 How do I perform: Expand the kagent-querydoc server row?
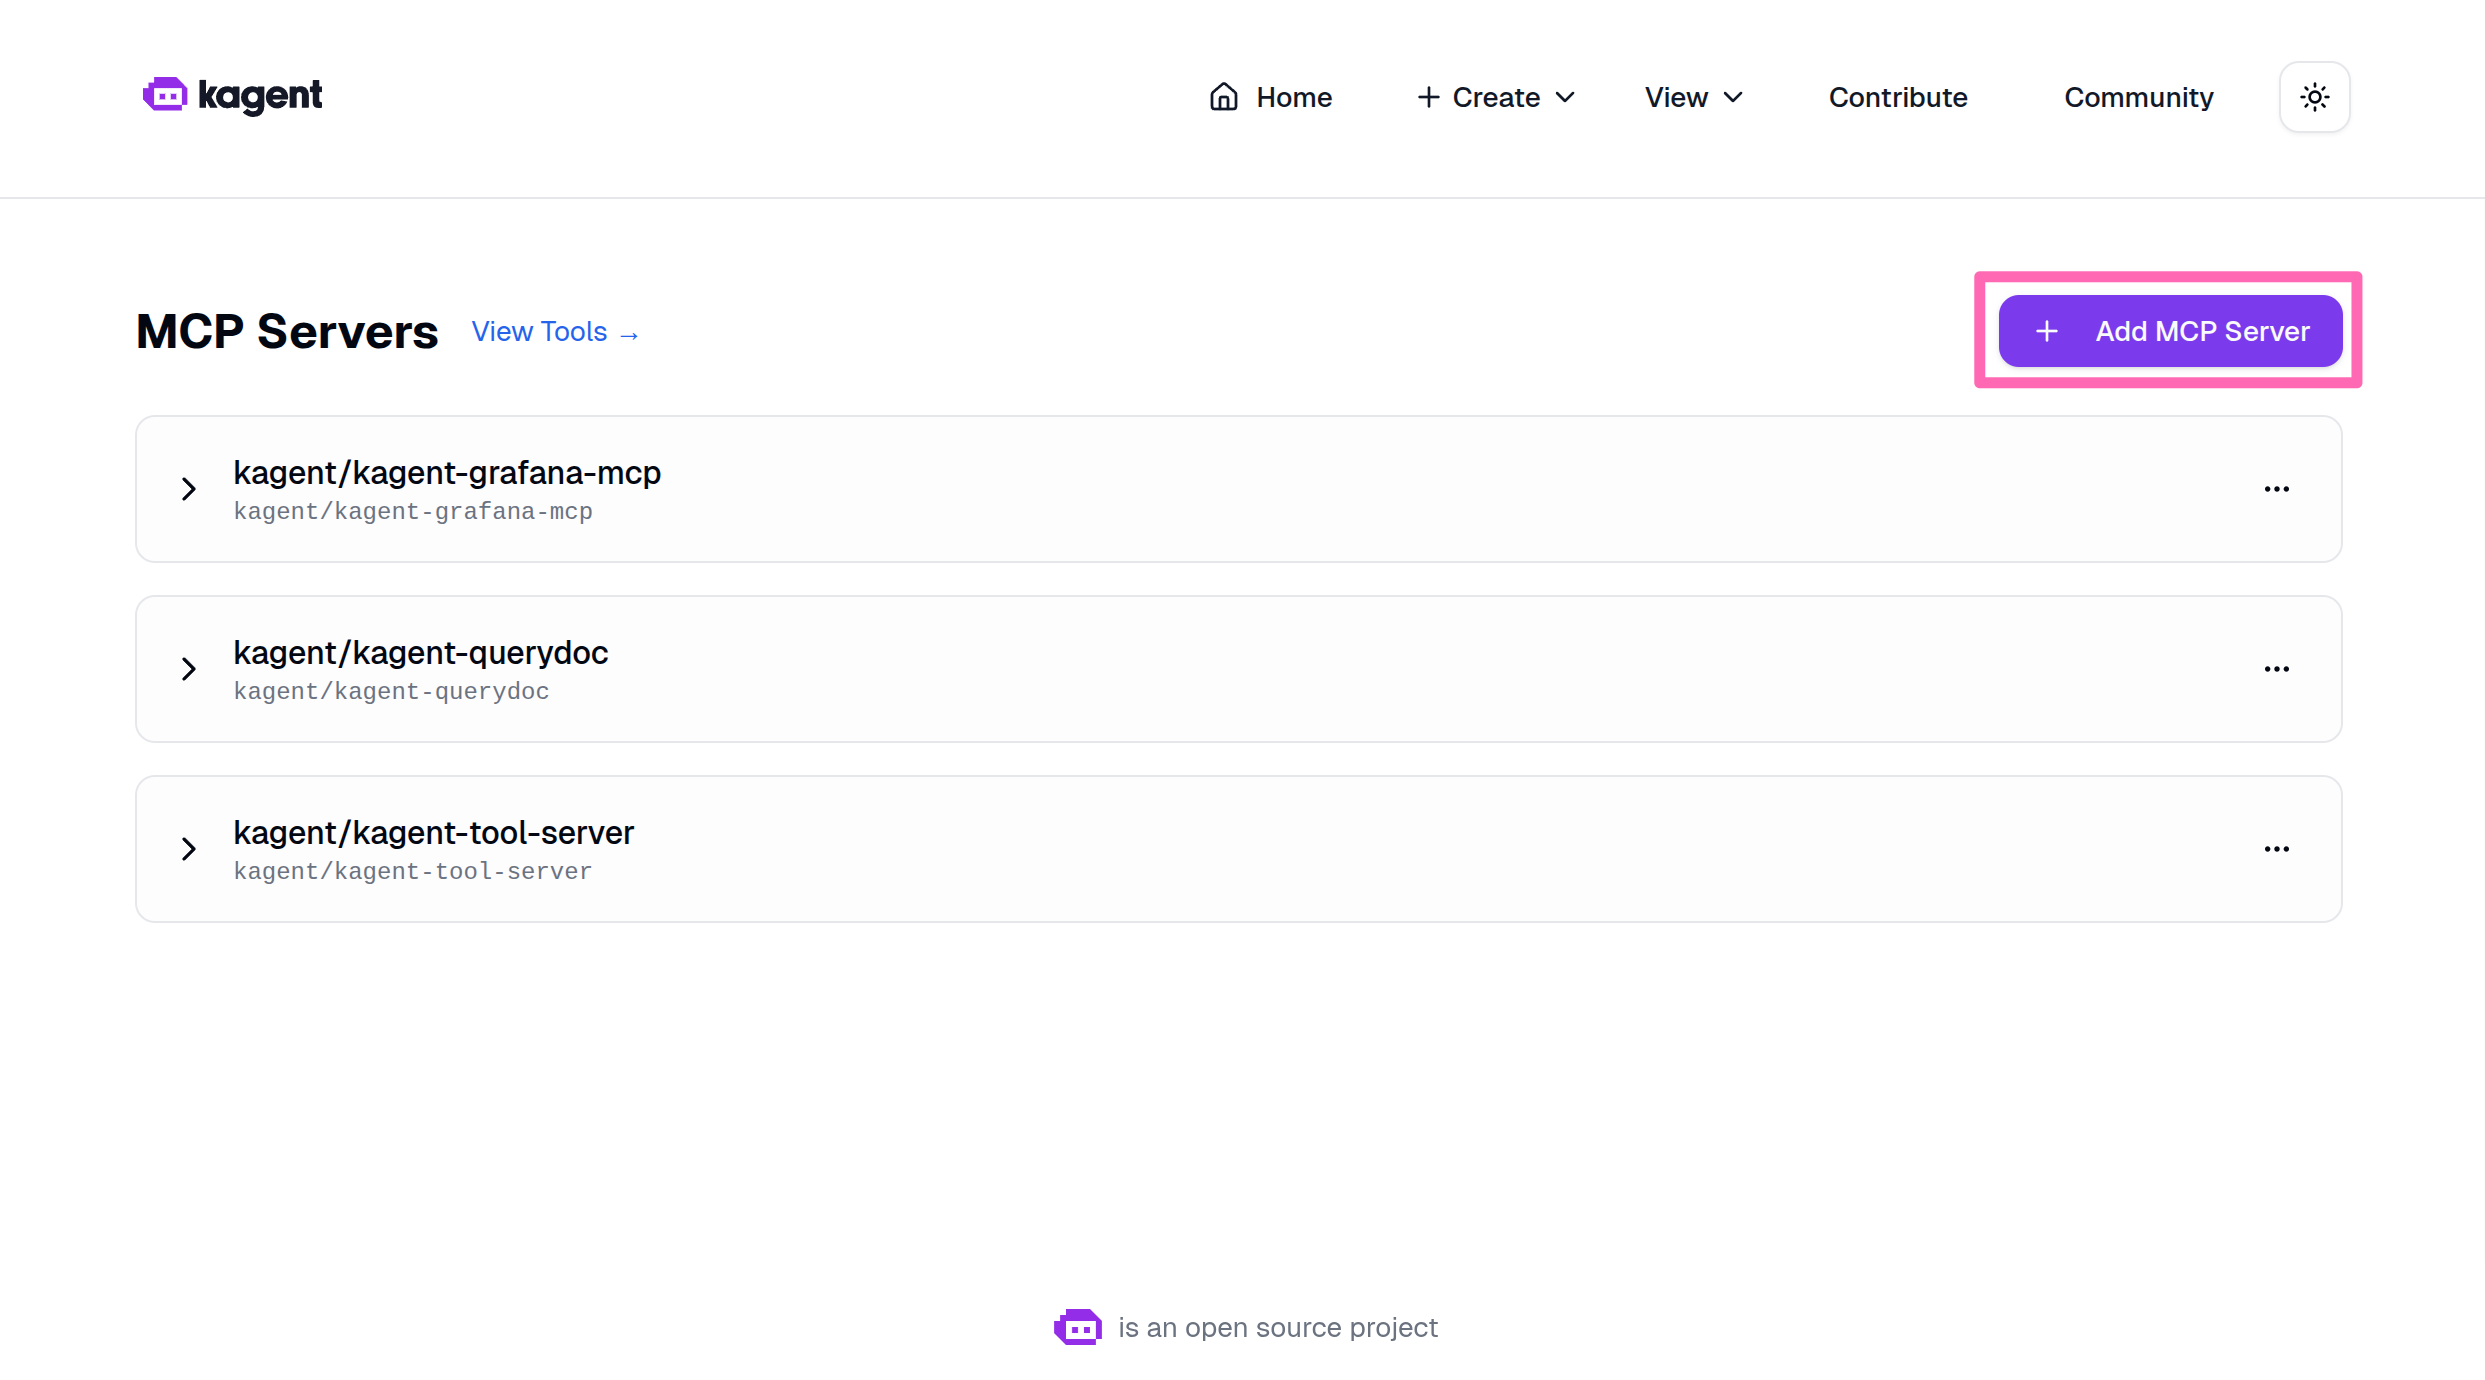click(189, 669)
